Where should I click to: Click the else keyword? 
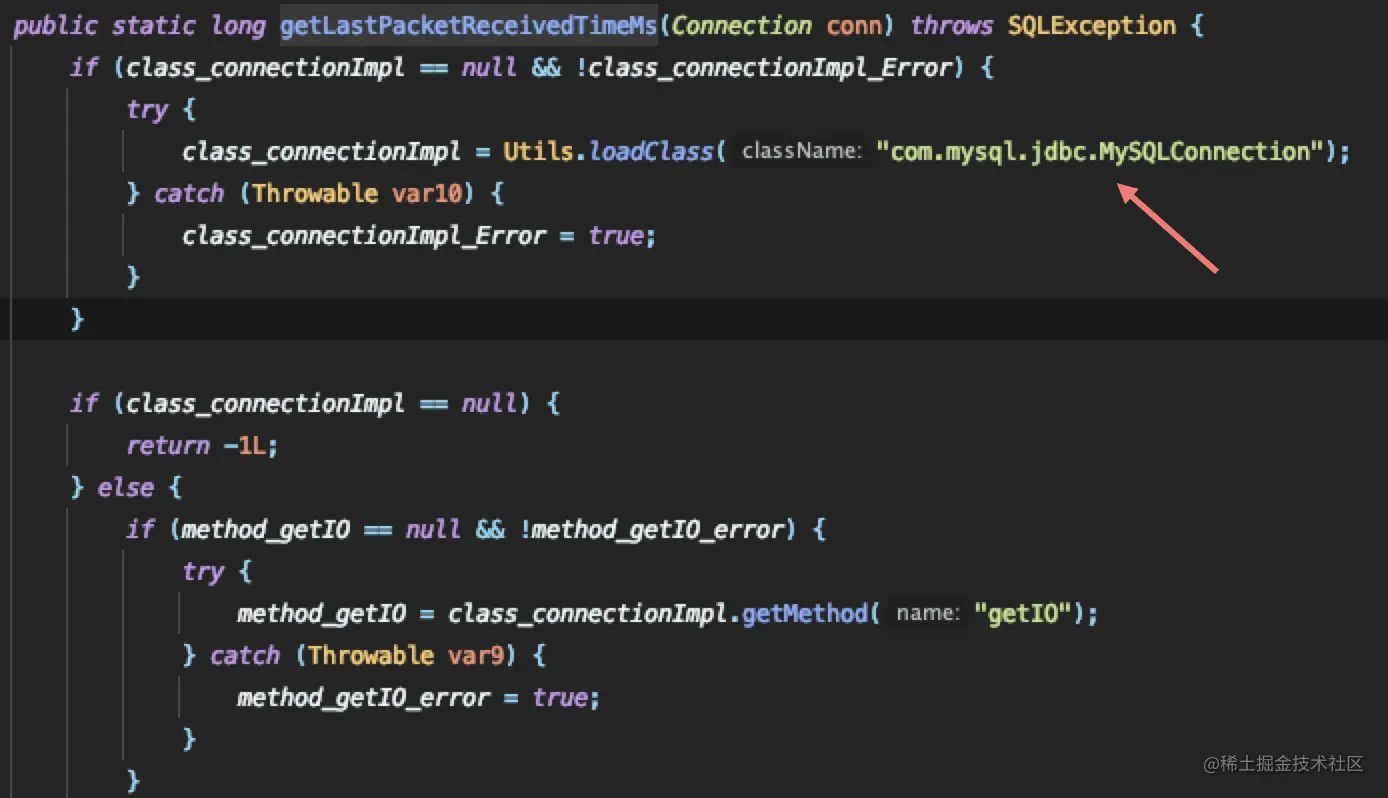click(x=125, y=487)
